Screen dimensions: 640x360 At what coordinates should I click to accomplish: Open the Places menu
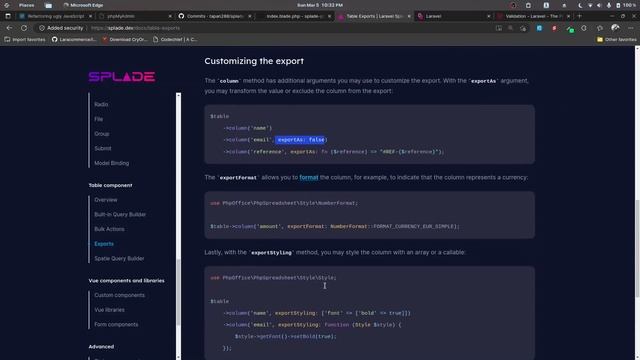click(x=27, y=5)
